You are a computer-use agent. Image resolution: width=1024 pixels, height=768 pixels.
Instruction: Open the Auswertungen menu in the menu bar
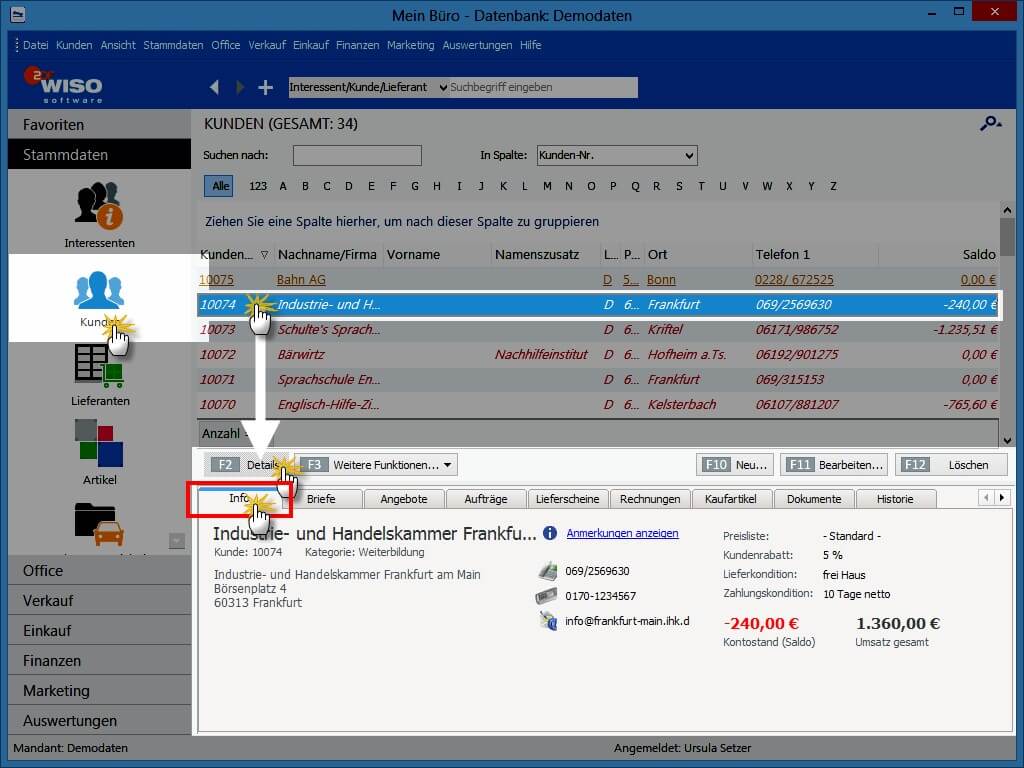[x=477, y=45]
